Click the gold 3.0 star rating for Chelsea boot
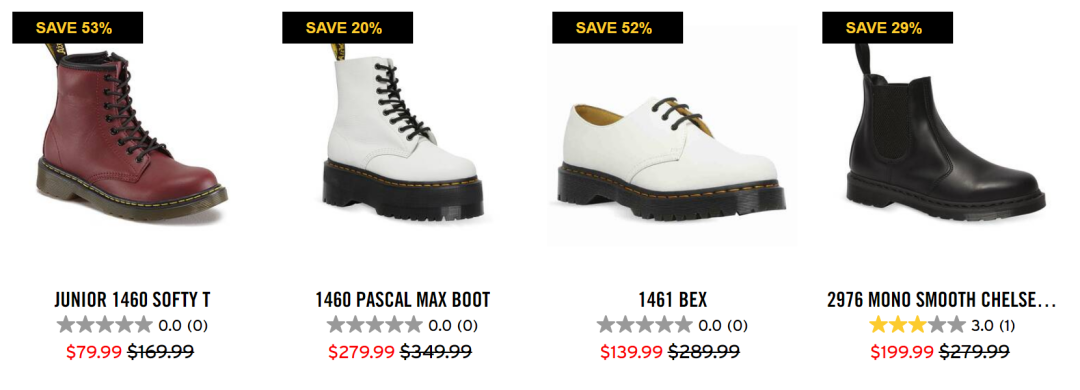The width and height of the screenshot is (1080, 390). point(917,325)
